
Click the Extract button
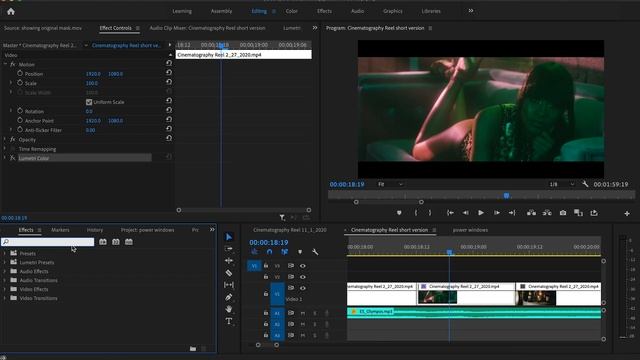click(547, 213)
